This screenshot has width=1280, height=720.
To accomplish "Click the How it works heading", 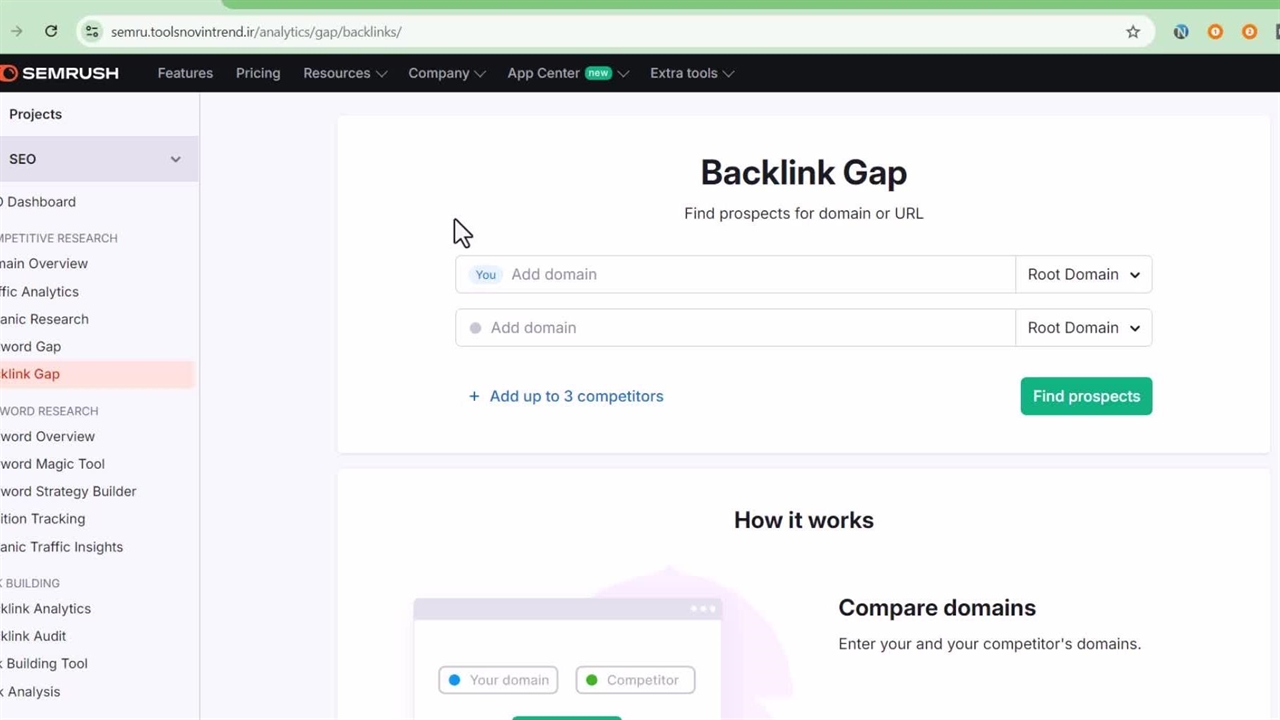I will (x=804, y=520).
